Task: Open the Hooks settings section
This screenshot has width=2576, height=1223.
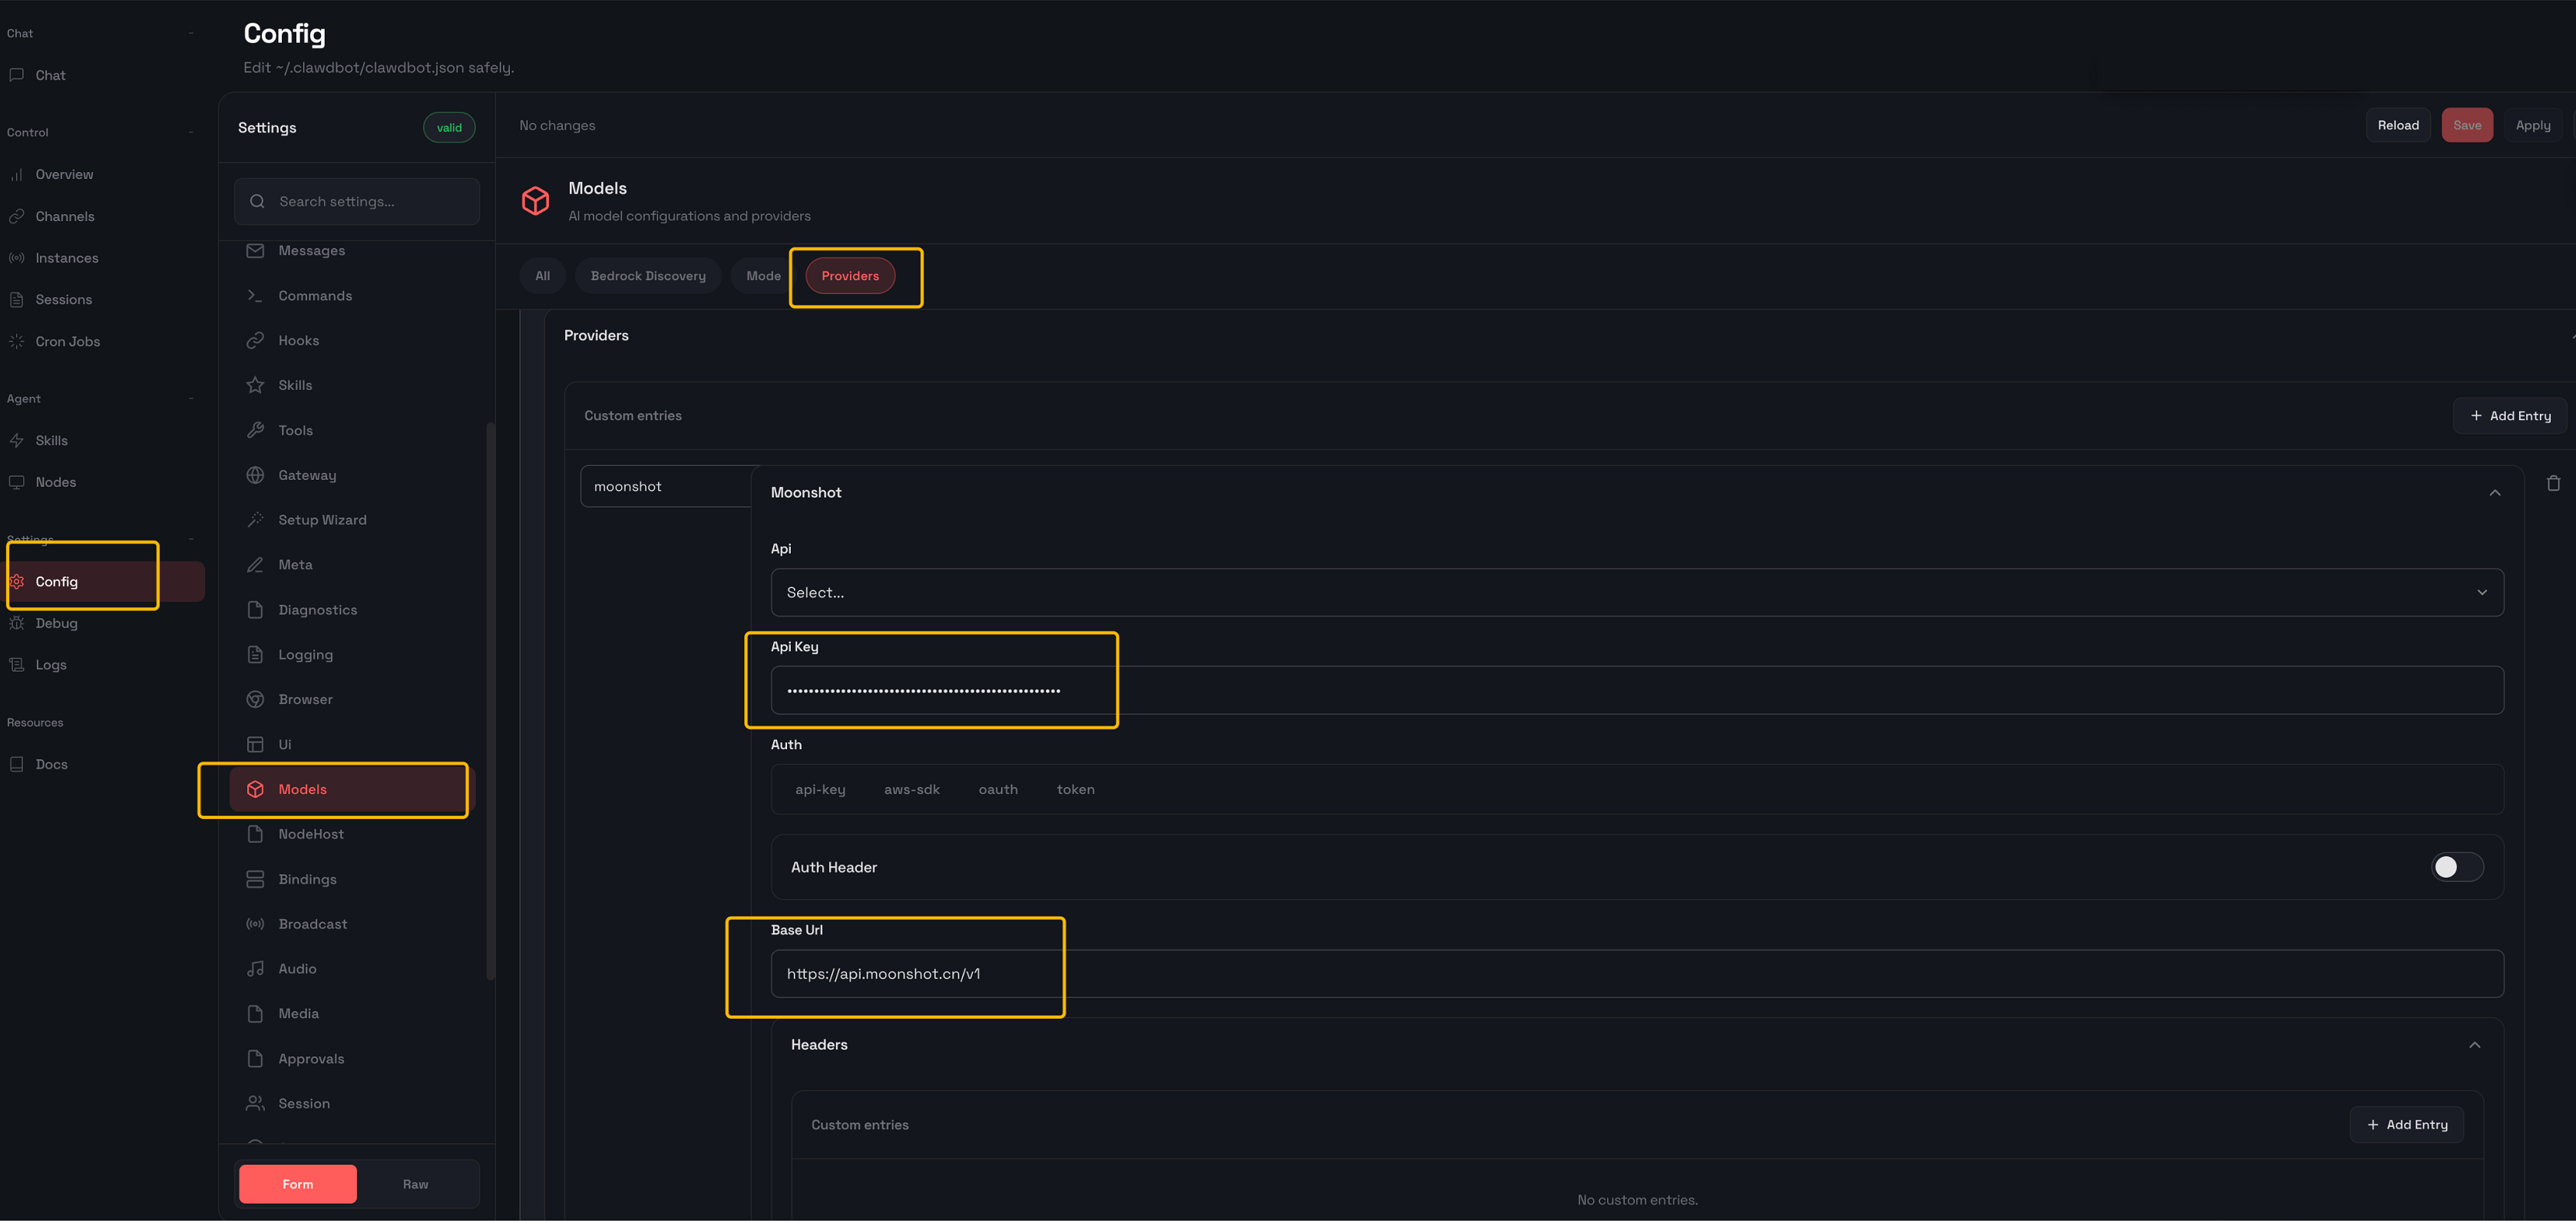Action: point(298,341)
